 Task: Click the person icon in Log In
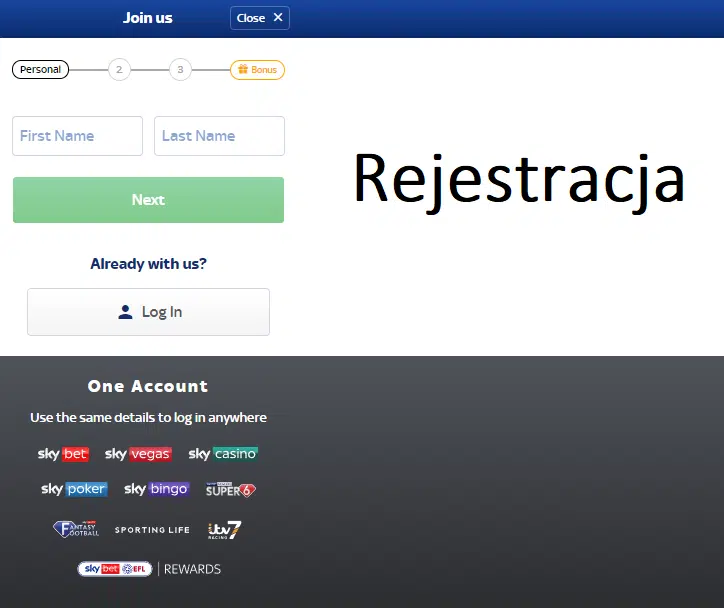(125, 312)
